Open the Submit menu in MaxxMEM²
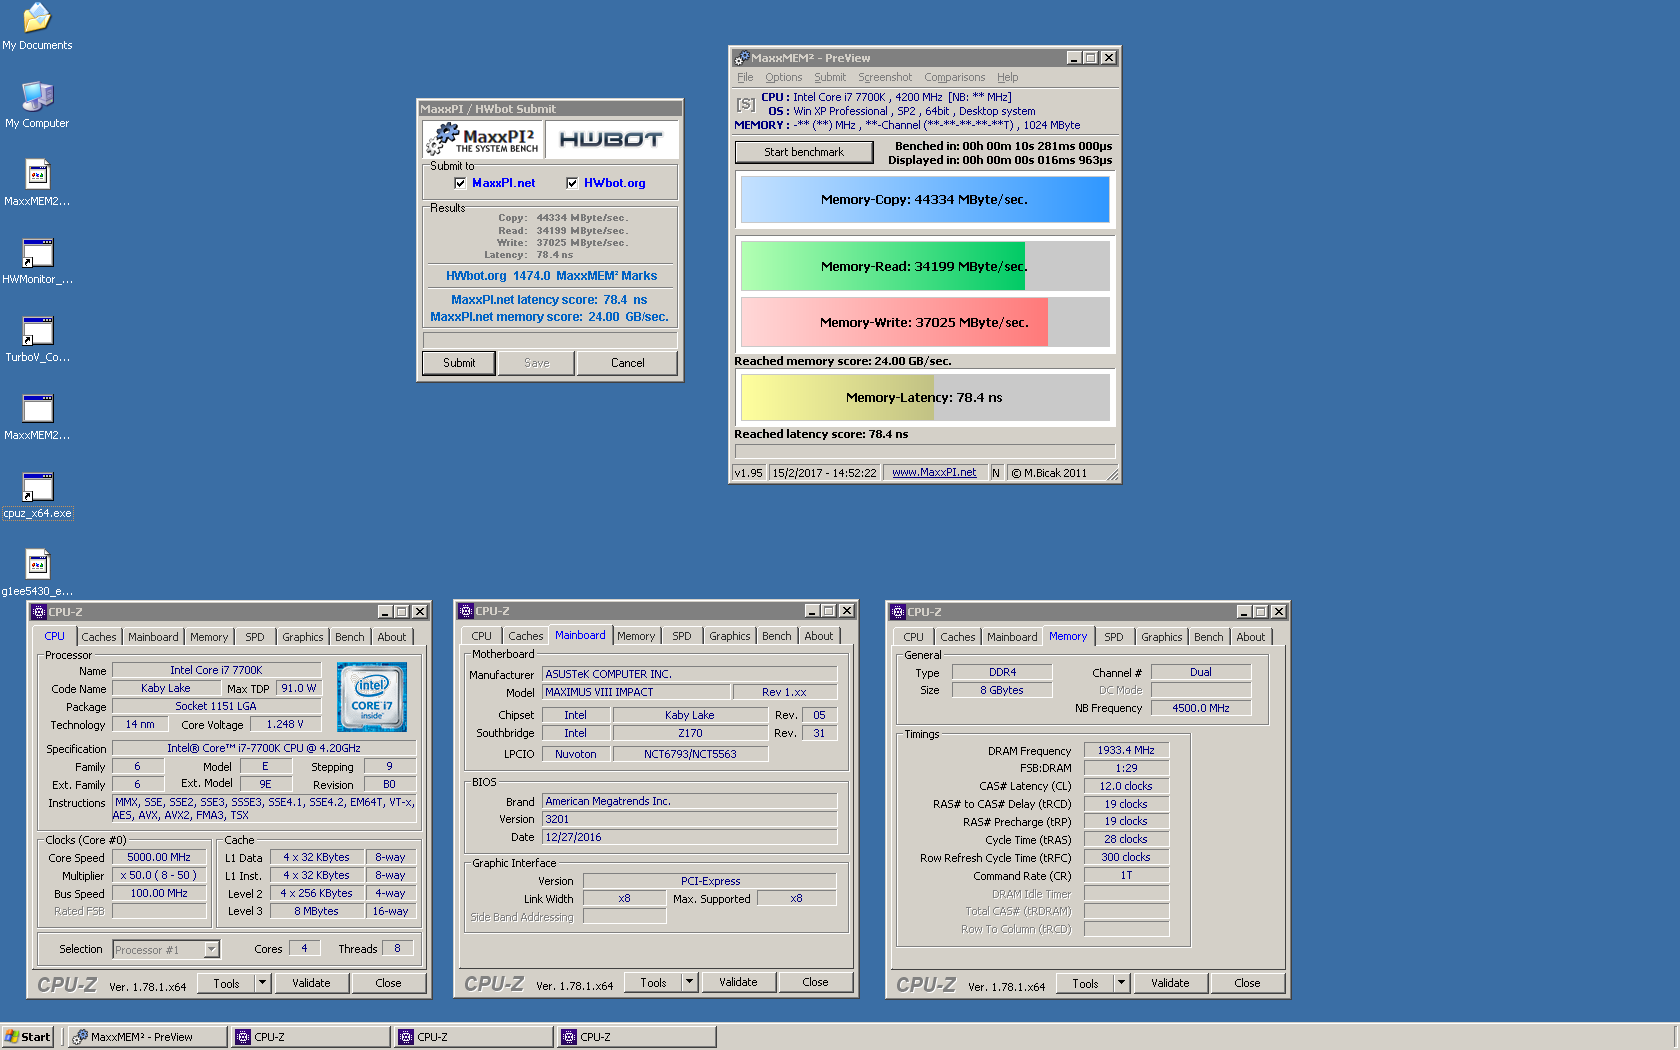The height and width of the screenshot is (1050, 1680). coord(830,77)
